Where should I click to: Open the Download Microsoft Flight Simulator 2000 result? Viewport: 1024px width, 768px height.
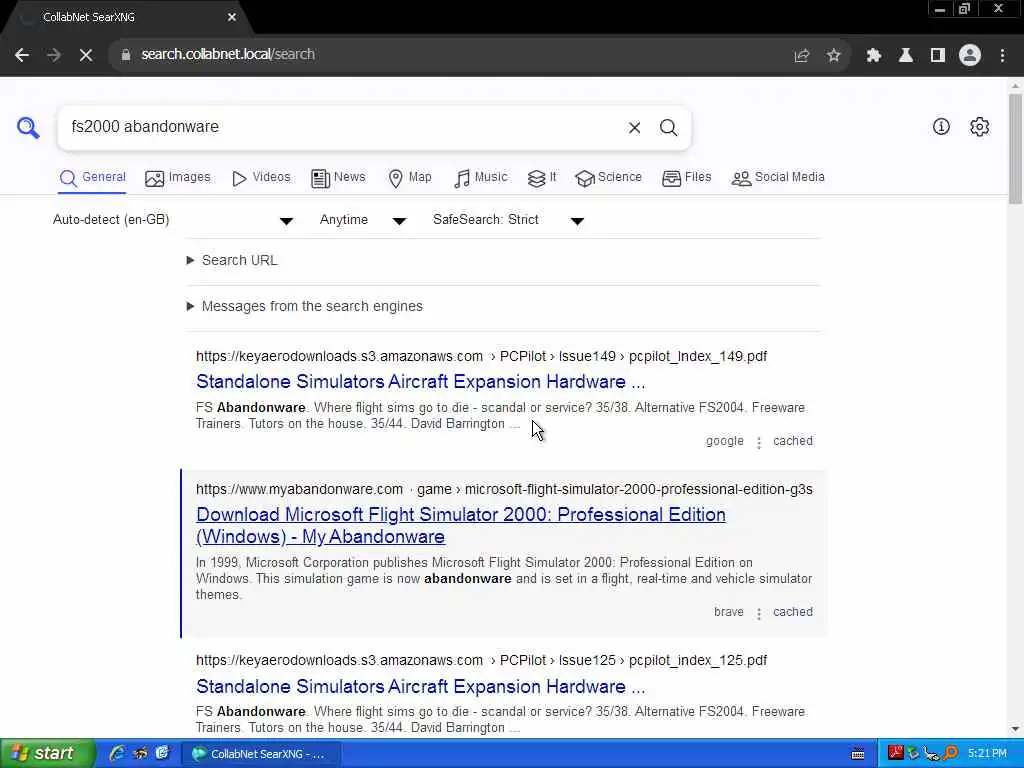coord(460,526)
